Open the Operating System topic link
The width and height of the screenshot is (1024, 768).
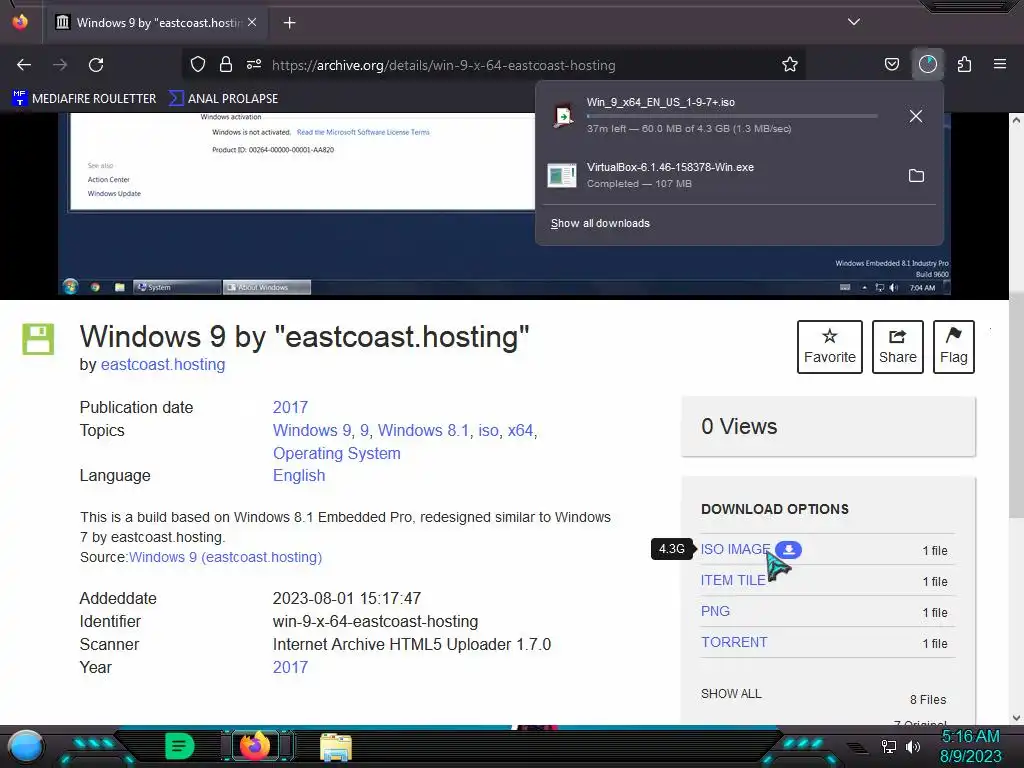click(x=336, y=453)
